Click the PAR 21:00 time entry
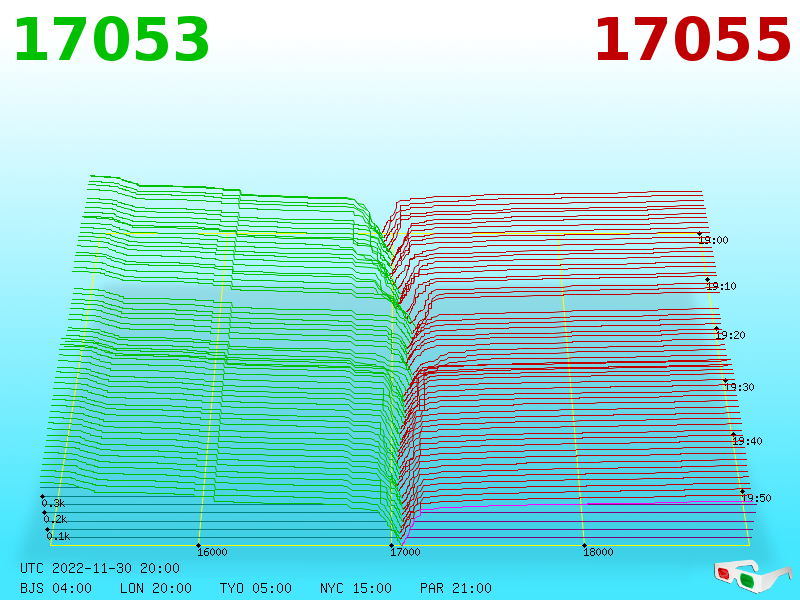Screen dimensions: 800x600 (x=456, y=588)
